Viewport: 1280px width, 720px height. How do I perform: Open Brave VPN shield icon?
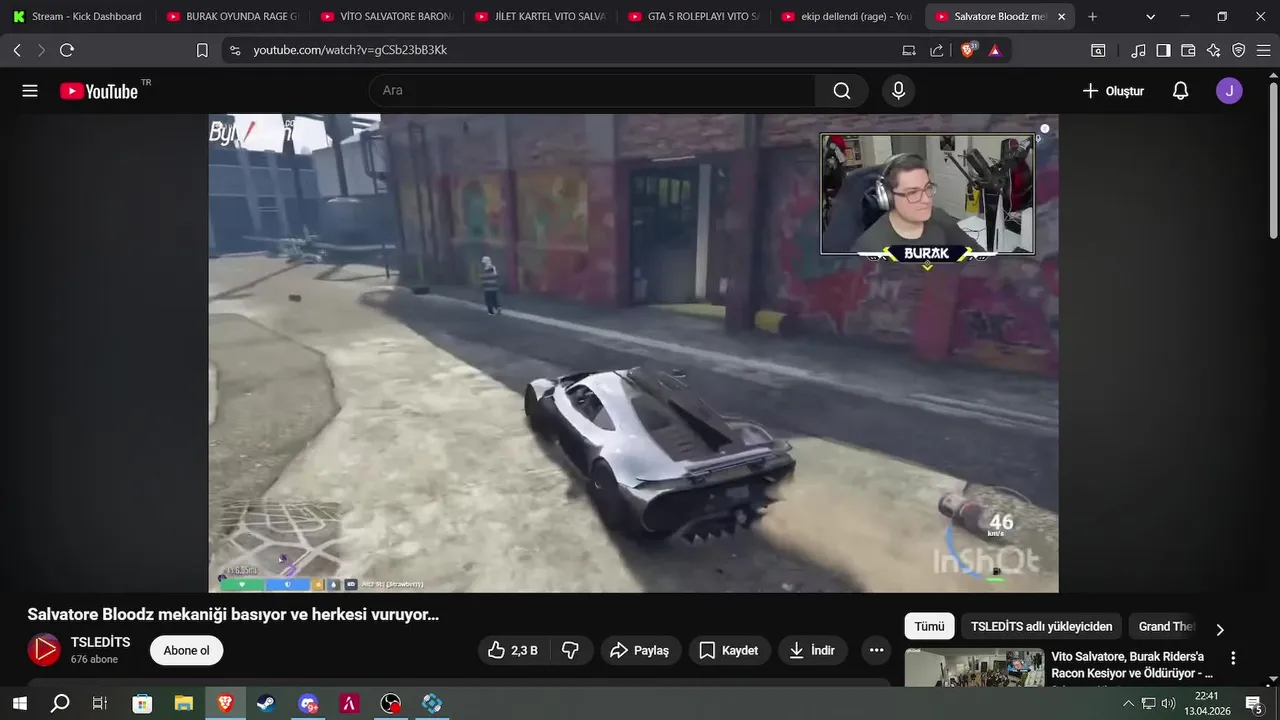(x=1238, y=50)
